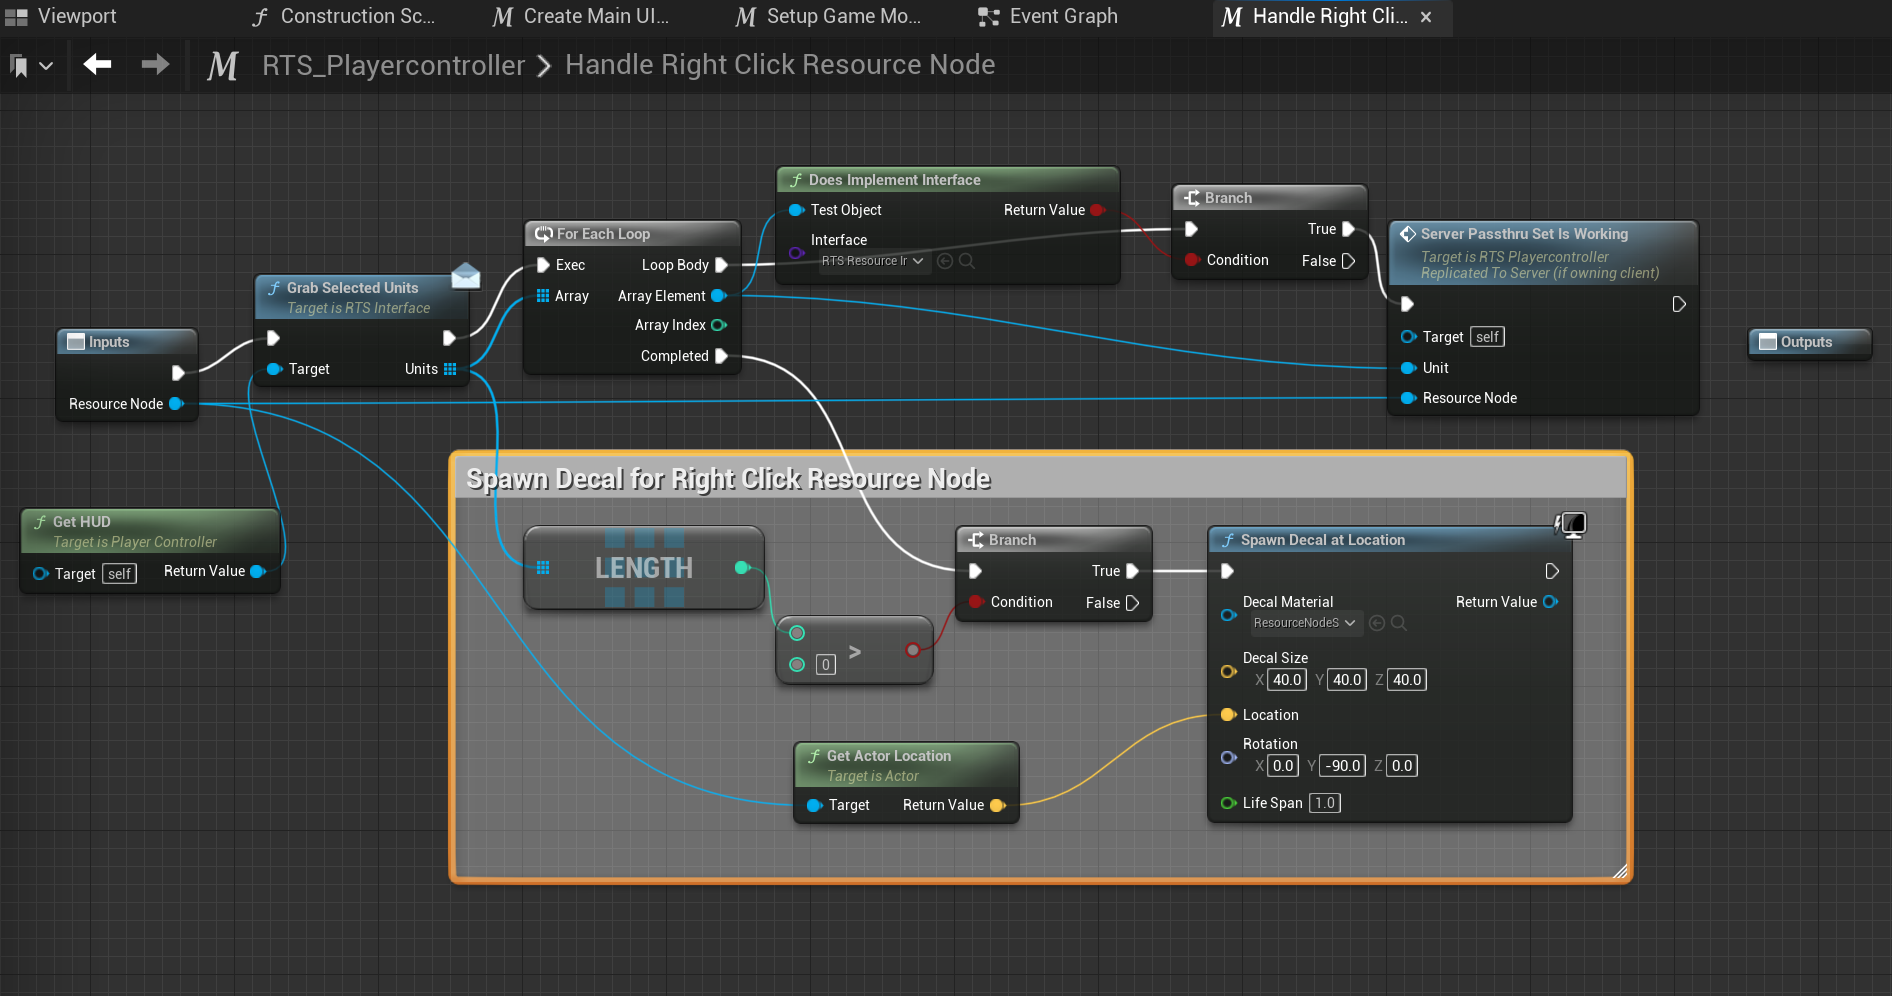This screenshot has height=996, width=1892.
Task: Click the top Branch Condition pin
Action: coord(1192,260)
